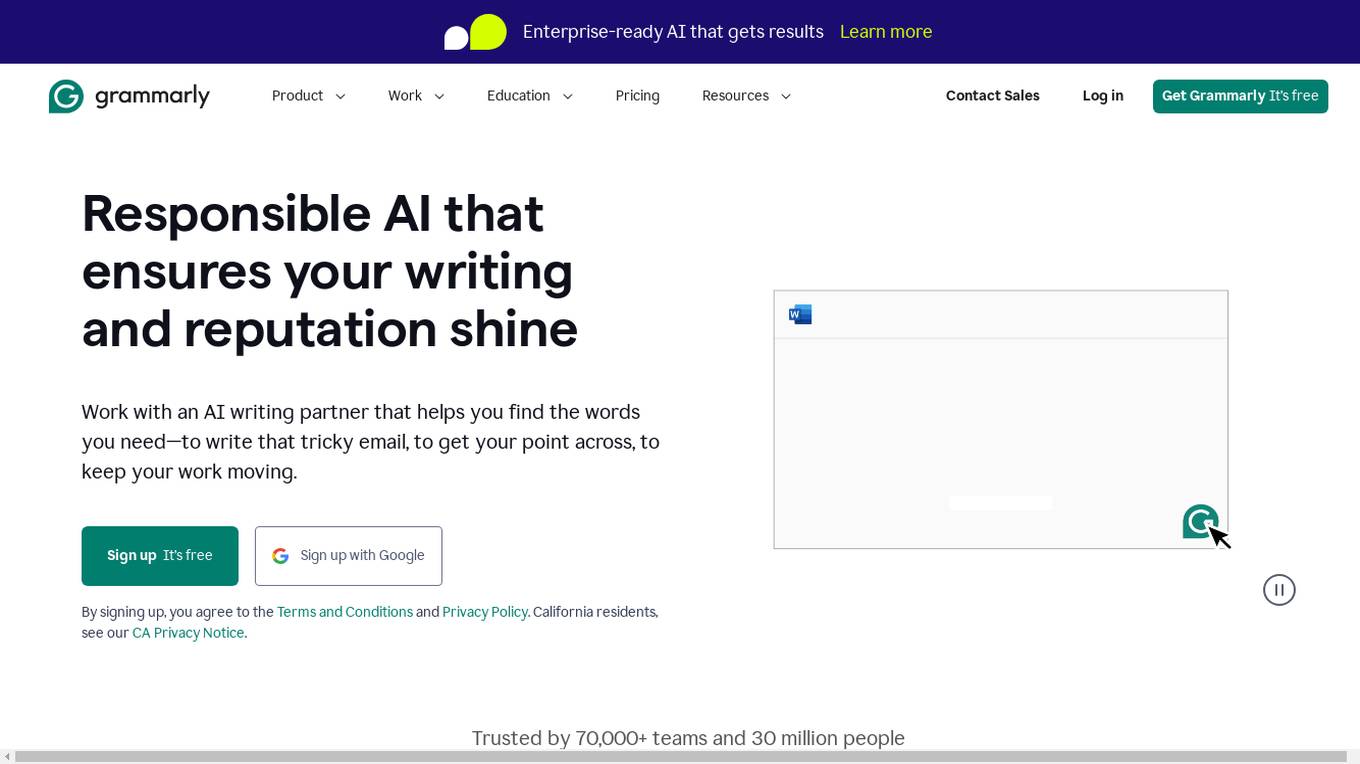Go to the Pricing page

[637, 96]
